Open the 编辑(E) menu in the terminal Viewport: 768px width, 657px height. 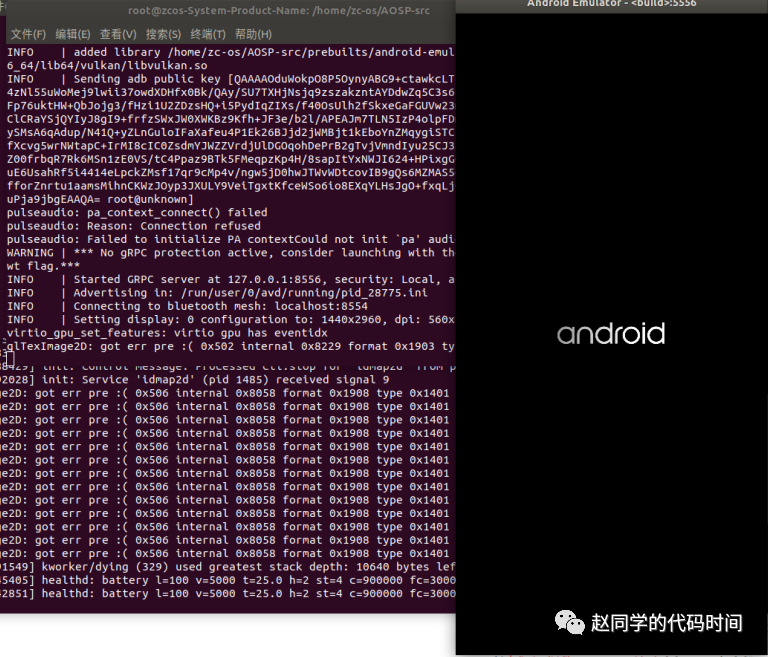point(72,34)
